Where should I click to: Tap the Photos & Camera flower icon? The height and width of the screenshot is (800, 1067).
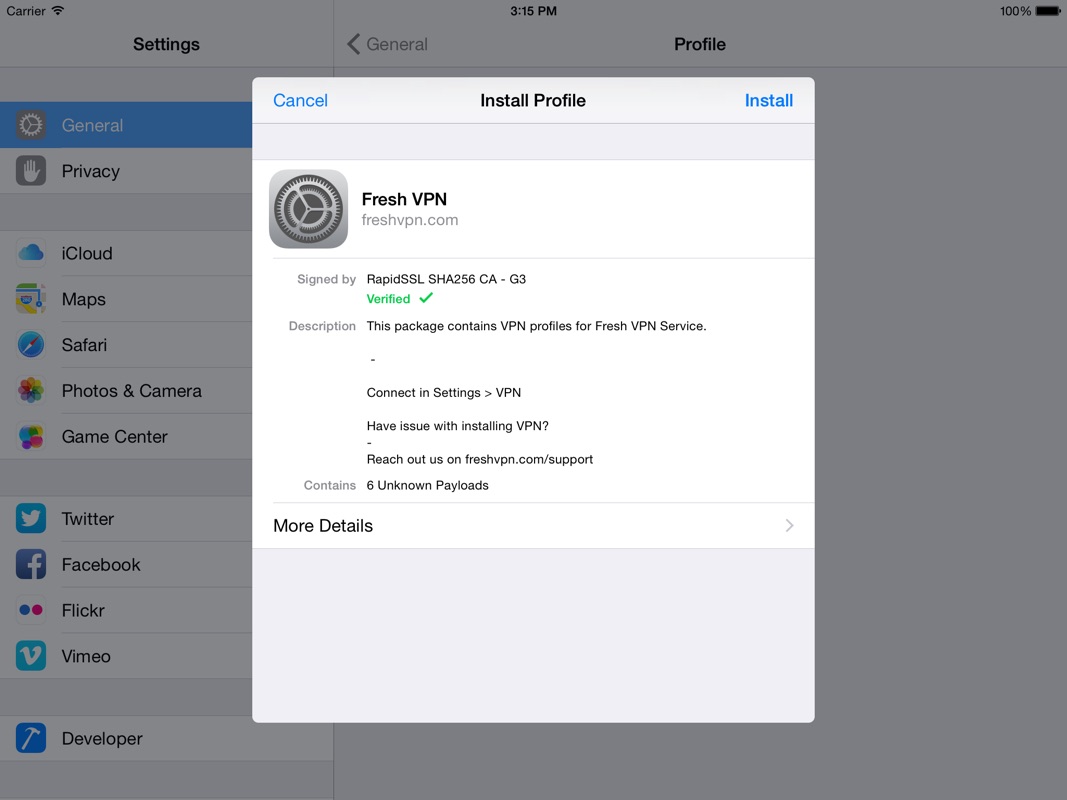(31, 390)
